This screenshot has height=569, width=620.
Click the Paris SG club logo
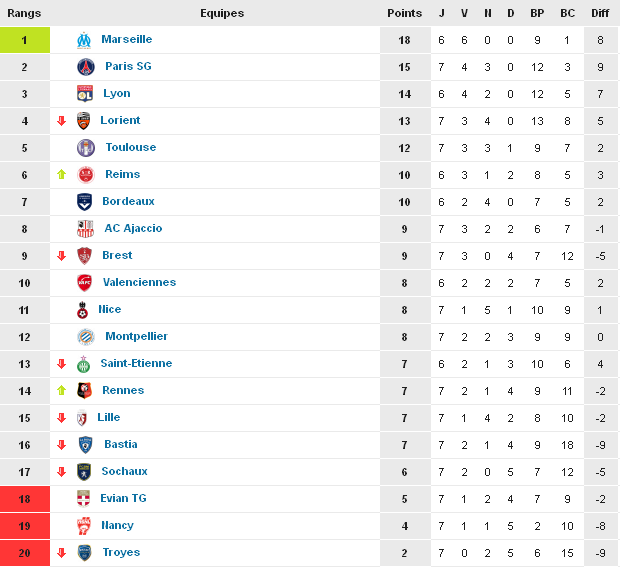(85, 67)
